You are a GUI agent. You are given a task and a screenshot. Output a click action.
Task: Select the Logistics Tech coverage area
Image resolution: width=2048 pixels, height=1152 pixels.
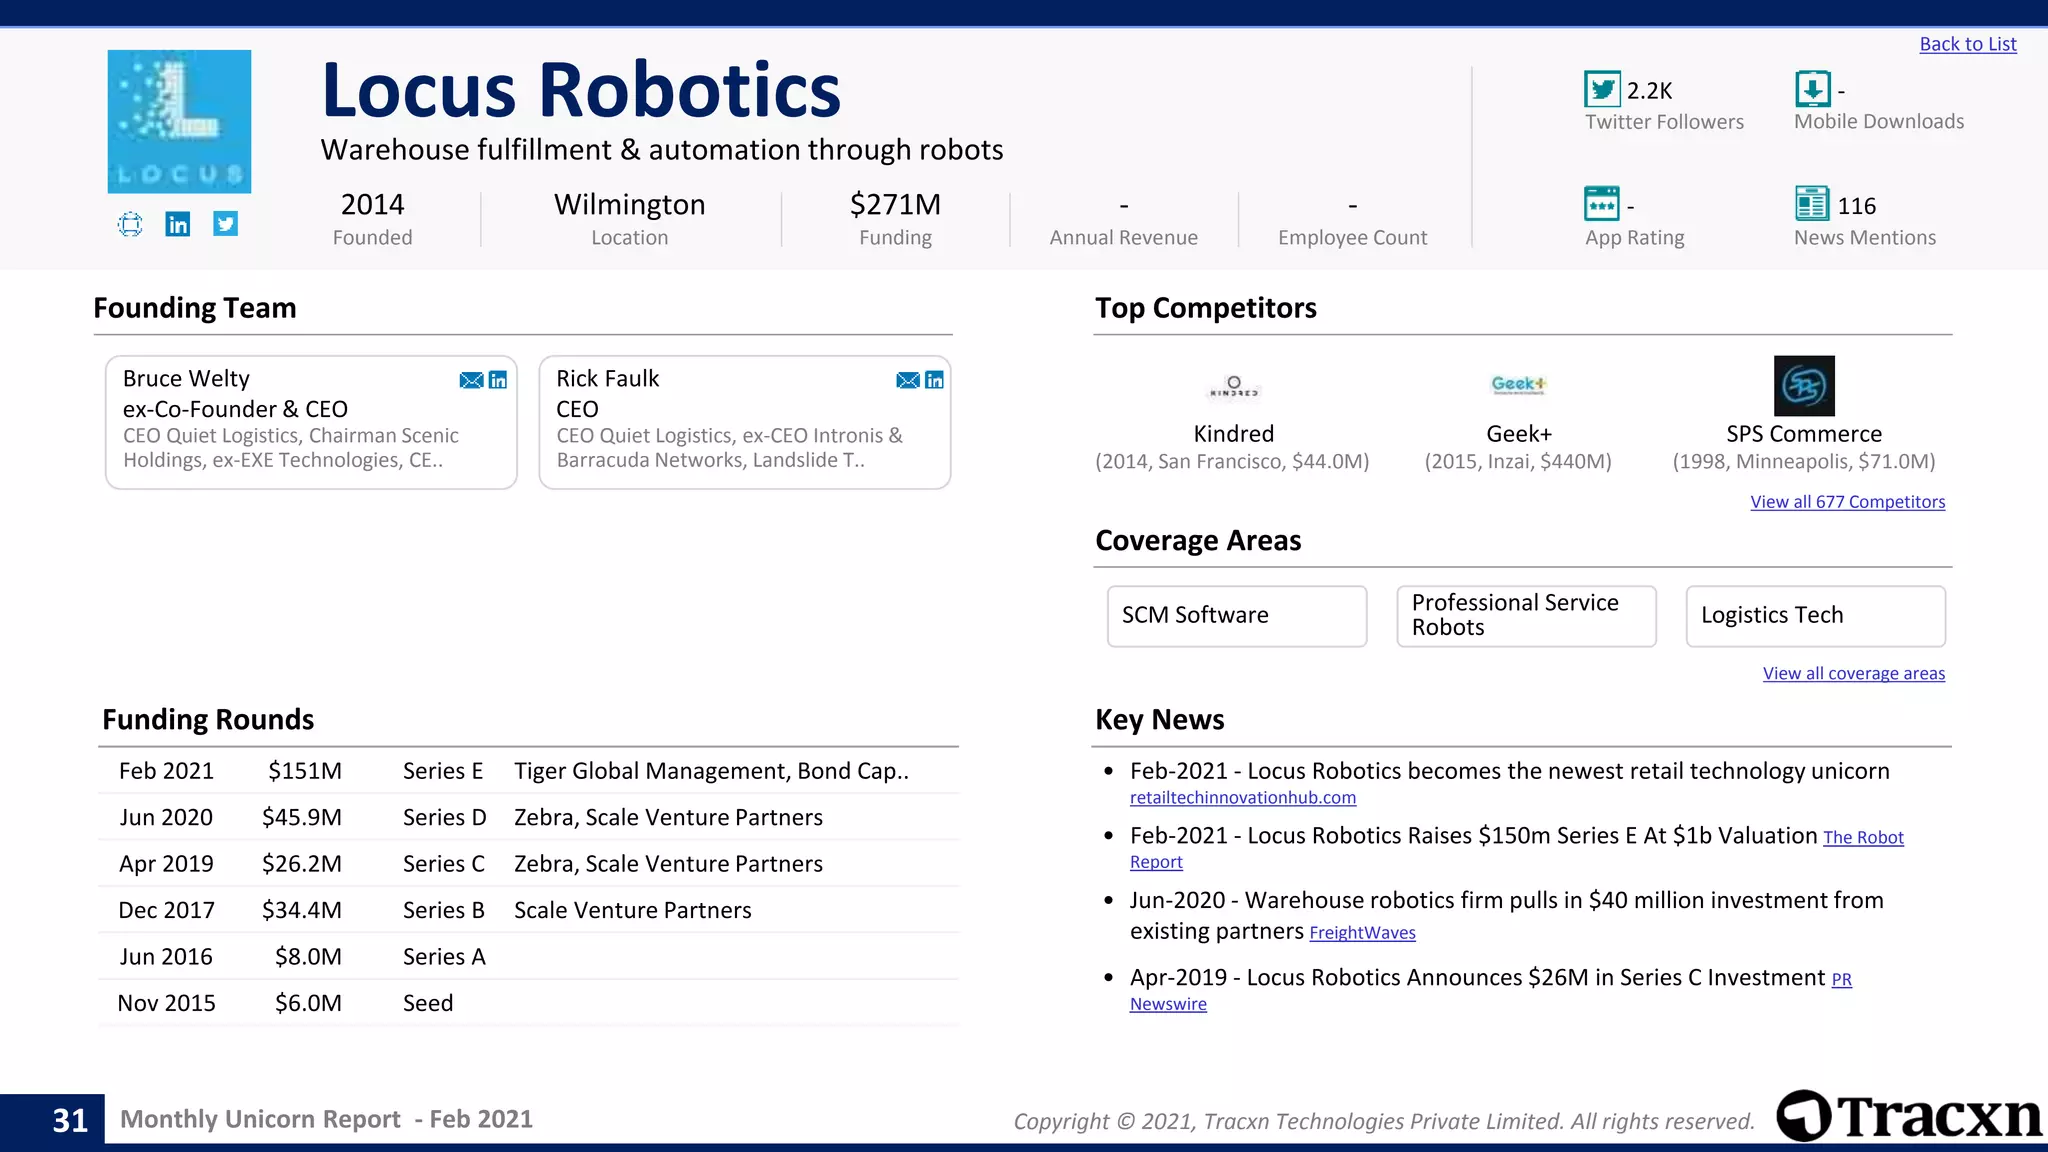pyautogui.click(x=1816, y=616)
